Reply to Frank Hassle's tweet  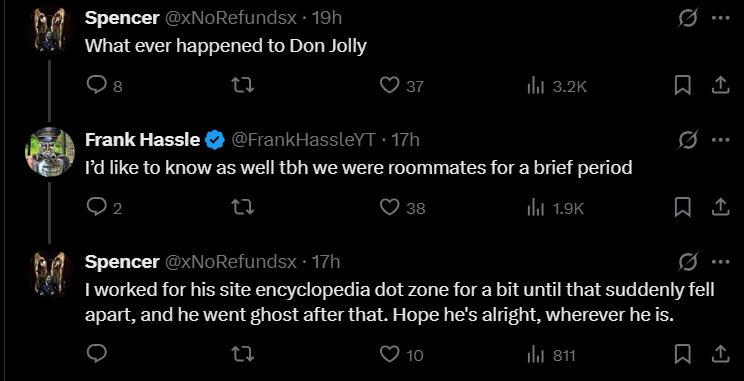[104, 208]
